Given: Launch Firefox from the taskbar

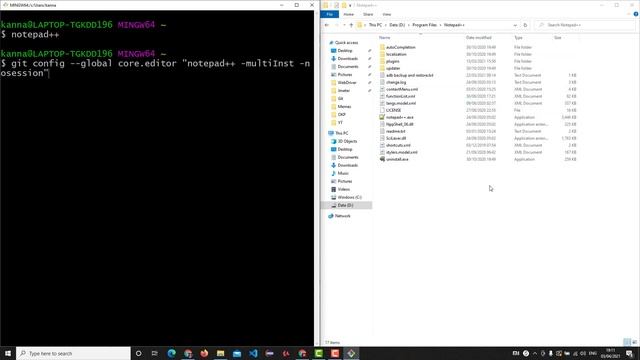Looking at the screenshot, I should tap(204, 353).
